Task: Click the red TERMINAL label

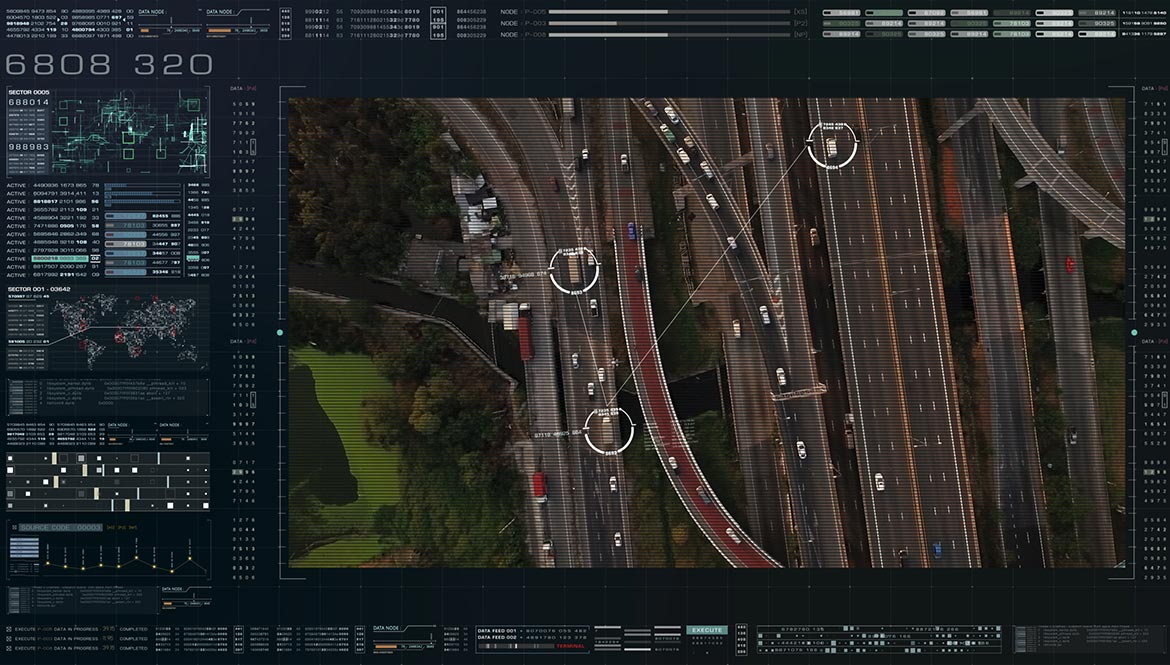Action: point(569,647)
